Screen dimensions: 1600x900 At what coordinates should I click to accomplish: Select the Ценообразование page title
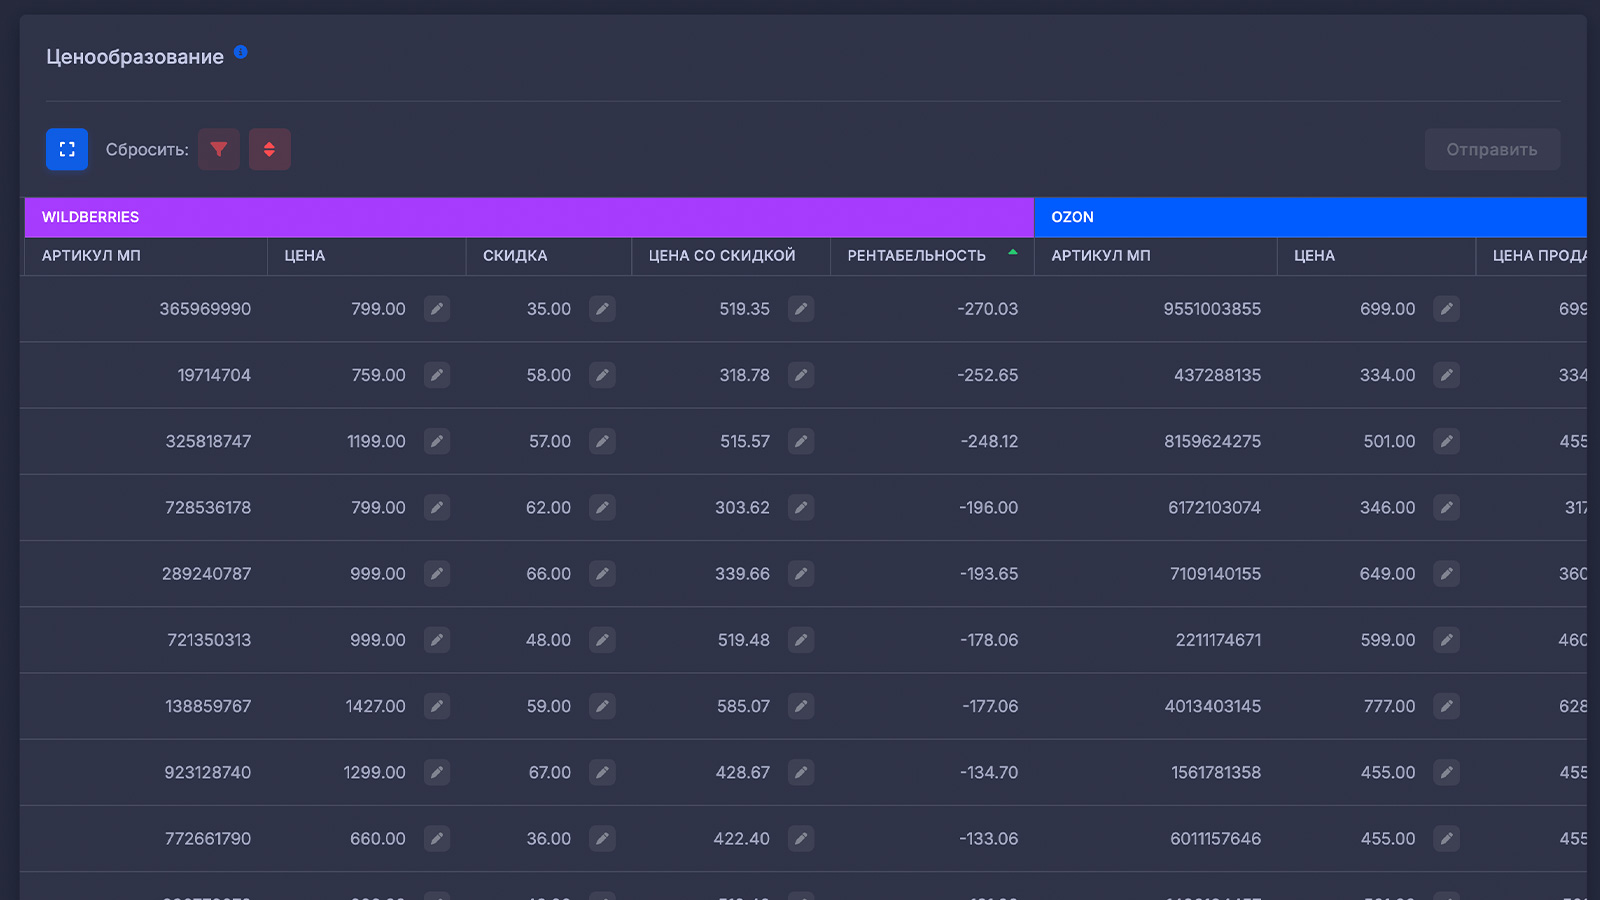click(x=135, y=57)
